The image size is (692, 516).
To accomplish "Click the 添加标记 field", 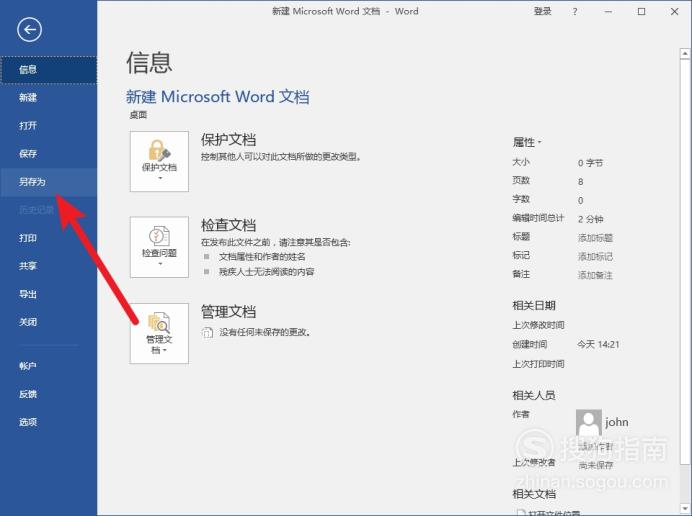I will coord(595,256).
